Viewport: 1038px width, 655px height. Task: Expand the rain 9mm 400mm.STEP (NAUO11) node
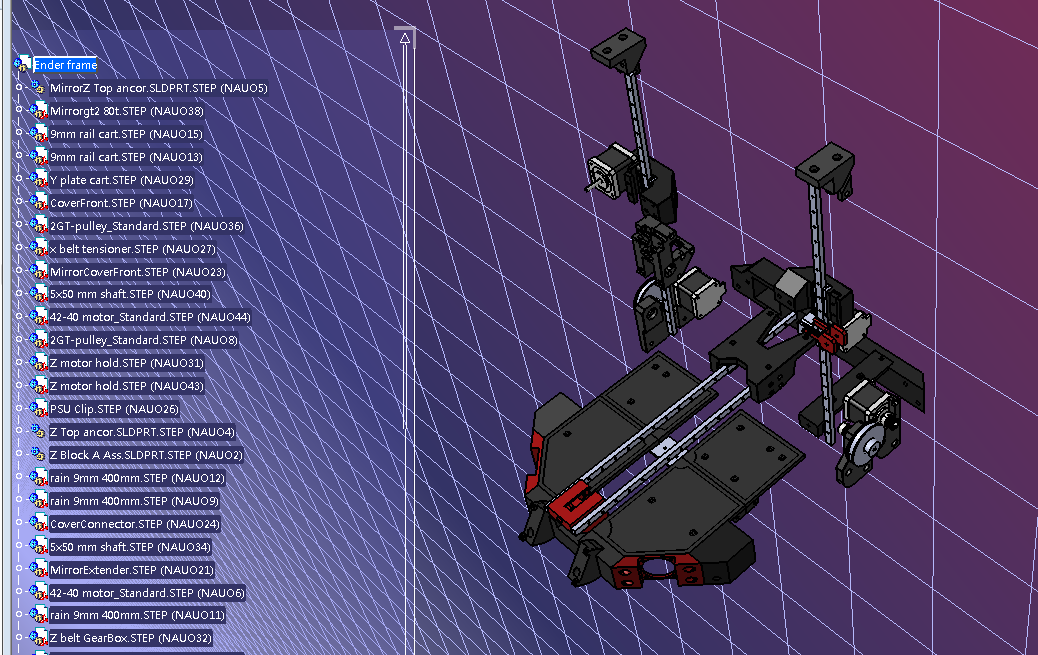(19, 614)
